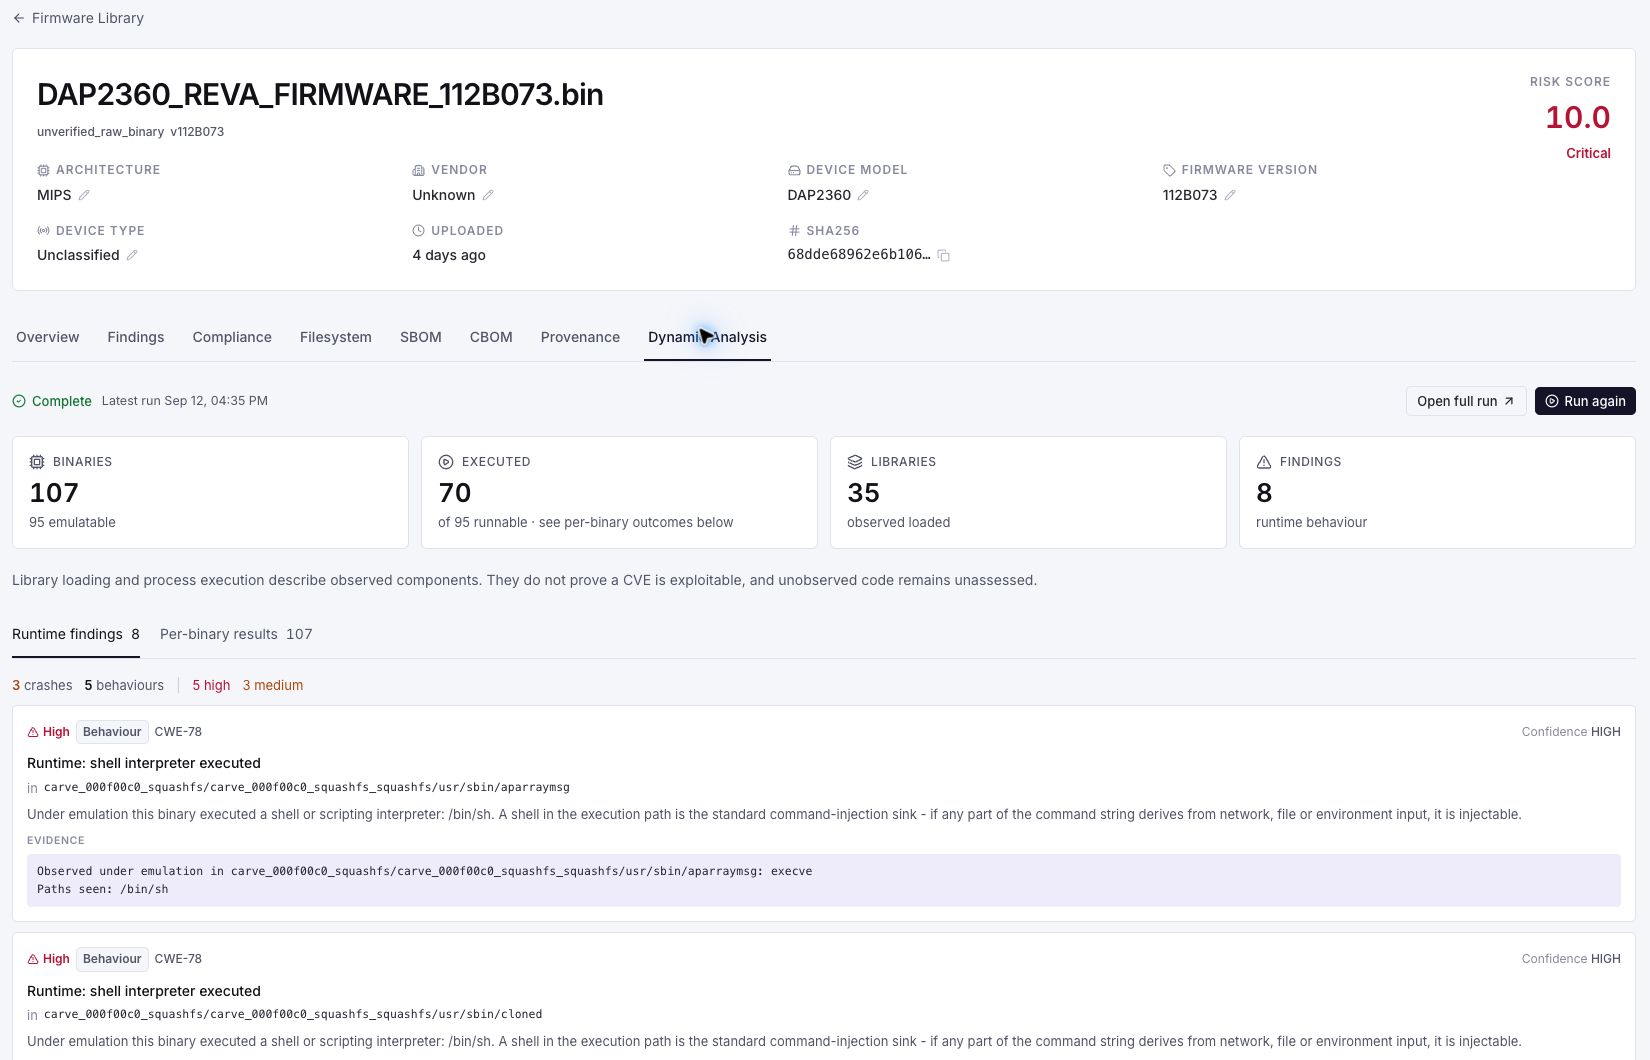The width and height of the screenshot is (1650, 1060).
Task: Edit the MIPS architecture pencil icon
Action: pos(84,195)
